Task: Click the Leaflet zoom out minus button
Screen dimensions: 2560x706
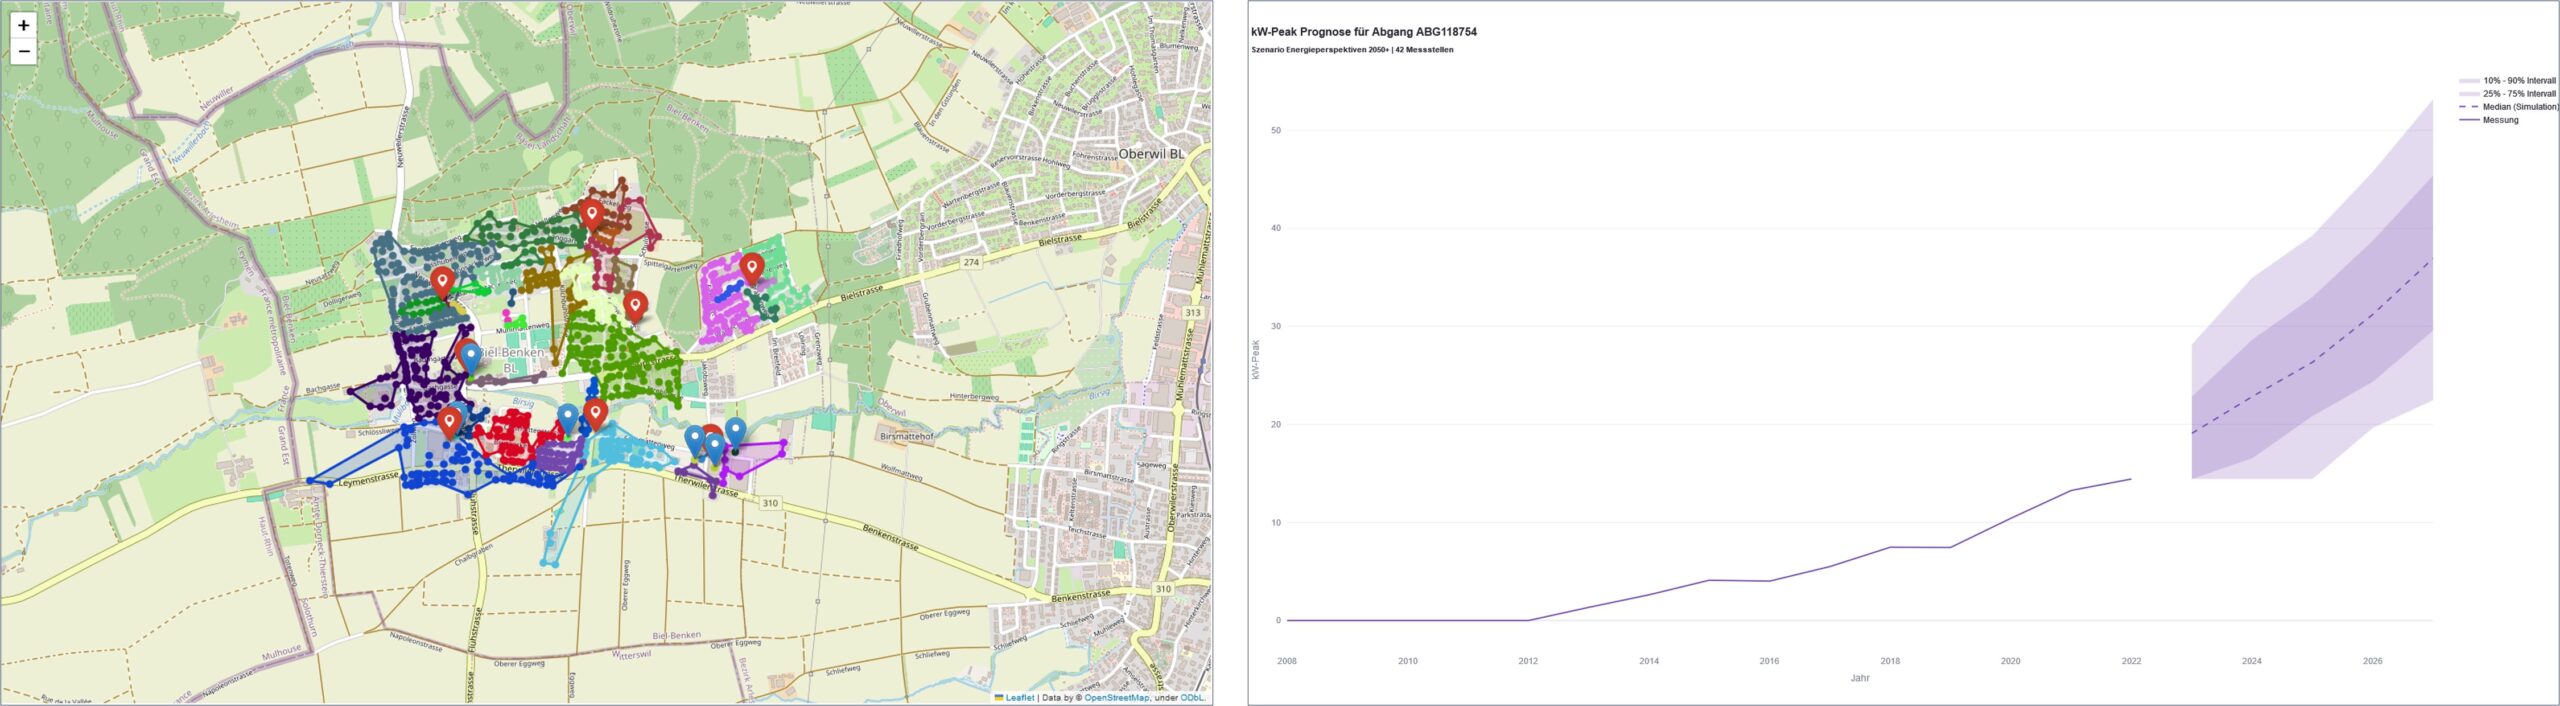Action: point(23,51)
